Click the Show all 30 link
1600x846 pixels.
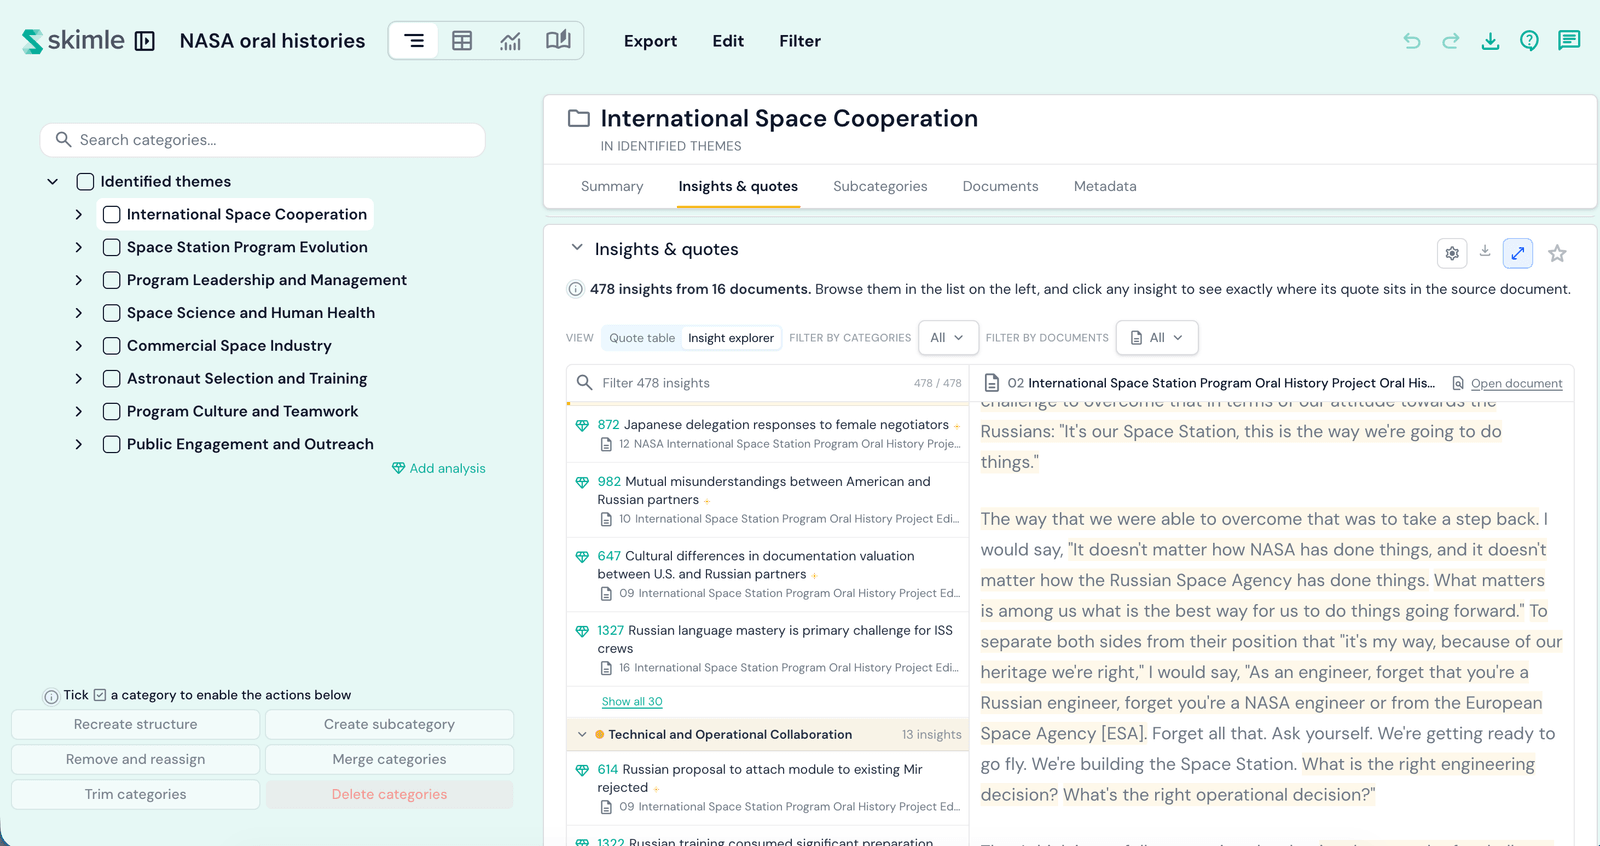[x=632, y=702]
